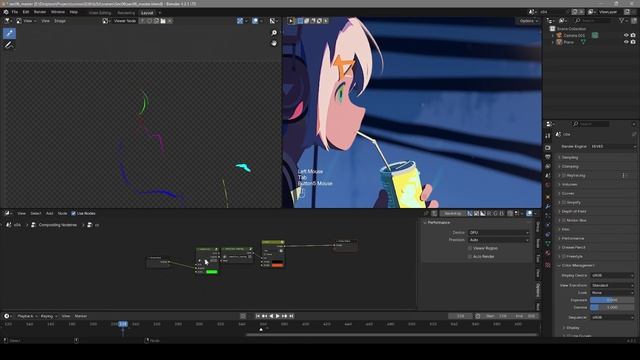Open the Output properties tab

[x=548, y=157]
